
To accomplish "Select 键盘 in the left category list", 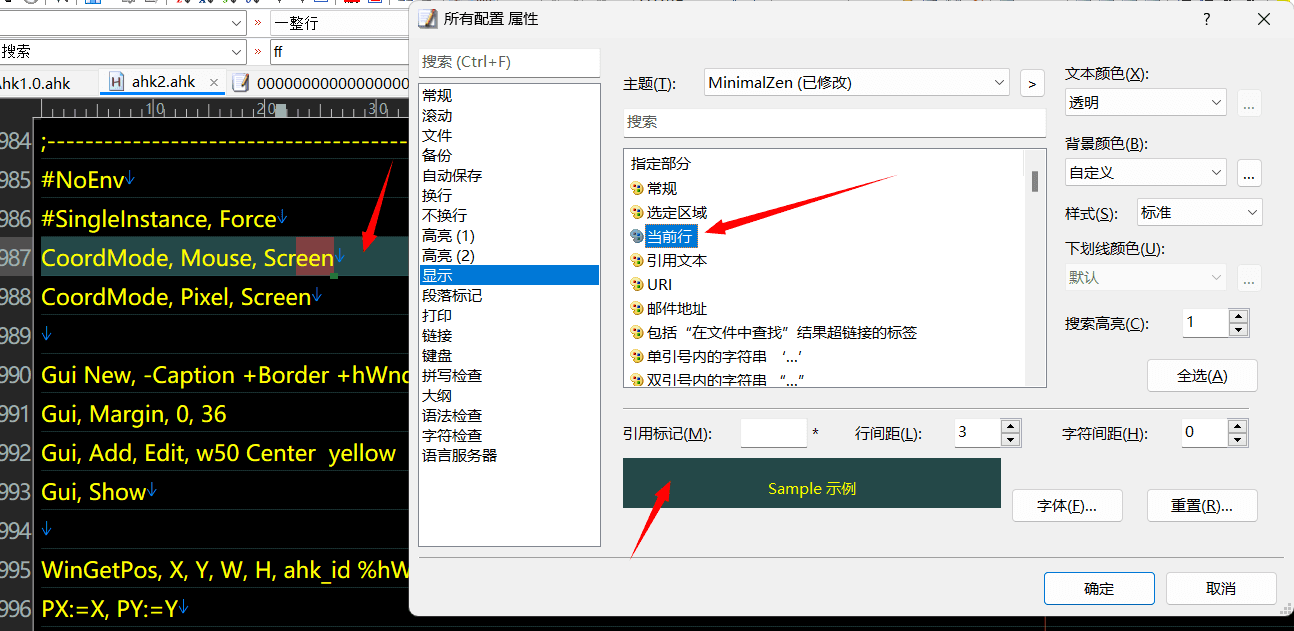I will (437, 355).
